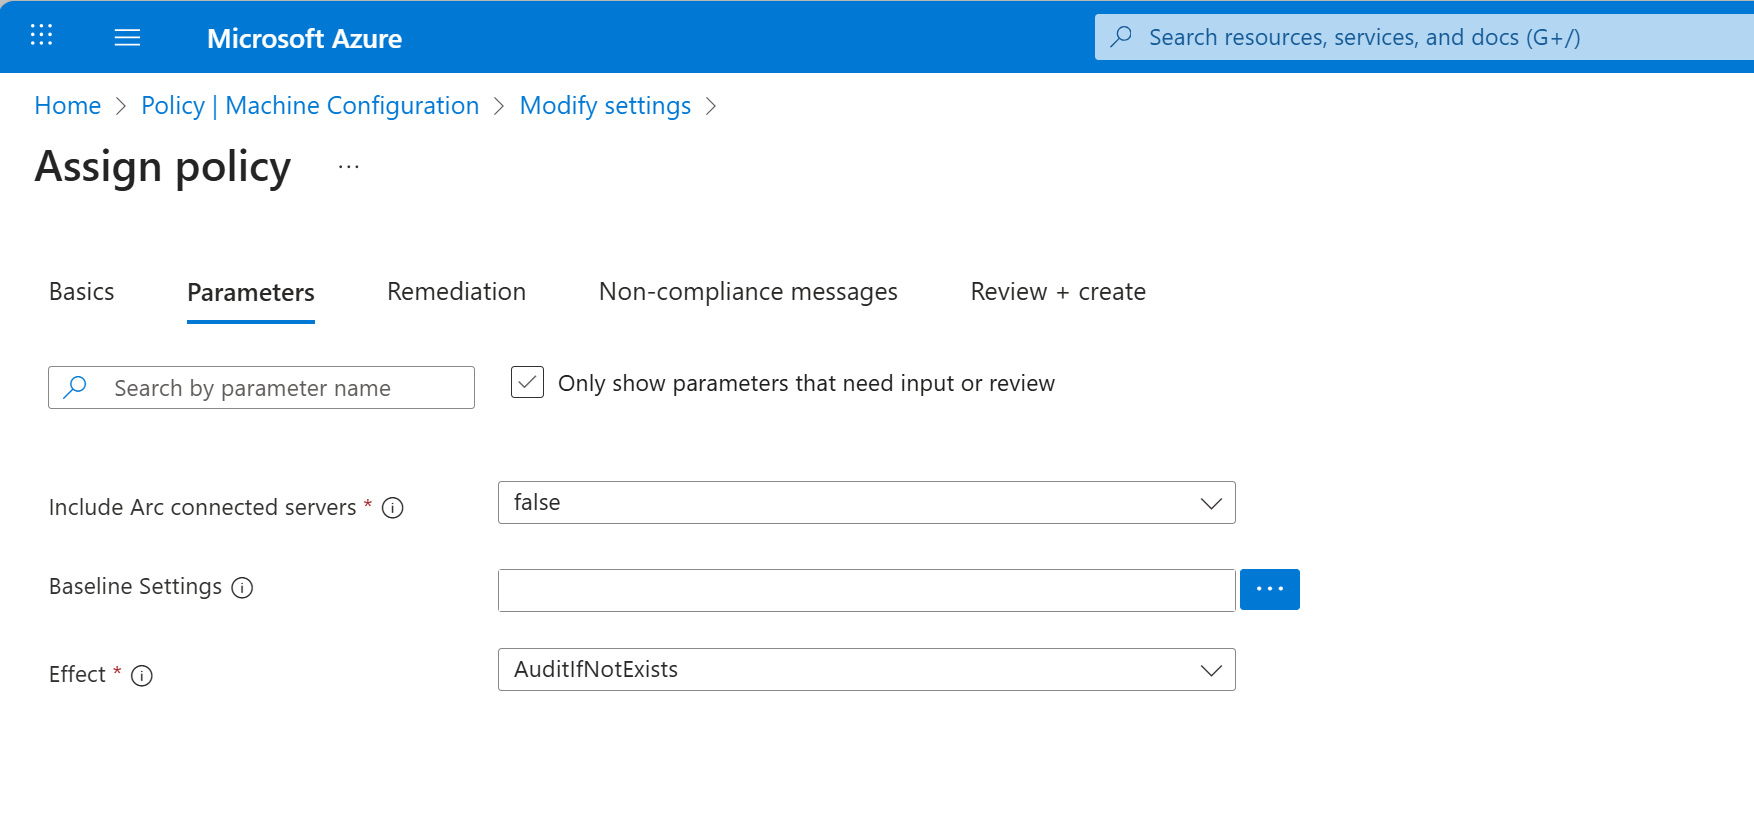Click the Modify settings breadcrumb link

(x=605, y=106)
